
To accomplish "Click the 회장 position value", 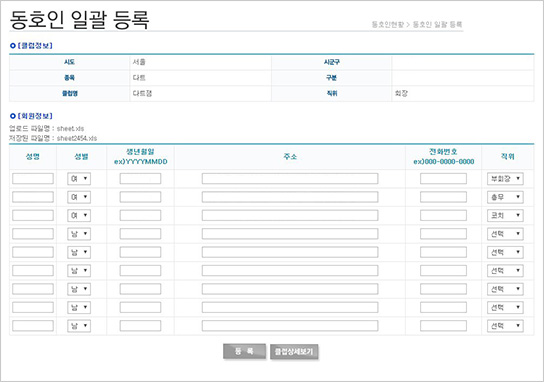I will pos(401,94).
